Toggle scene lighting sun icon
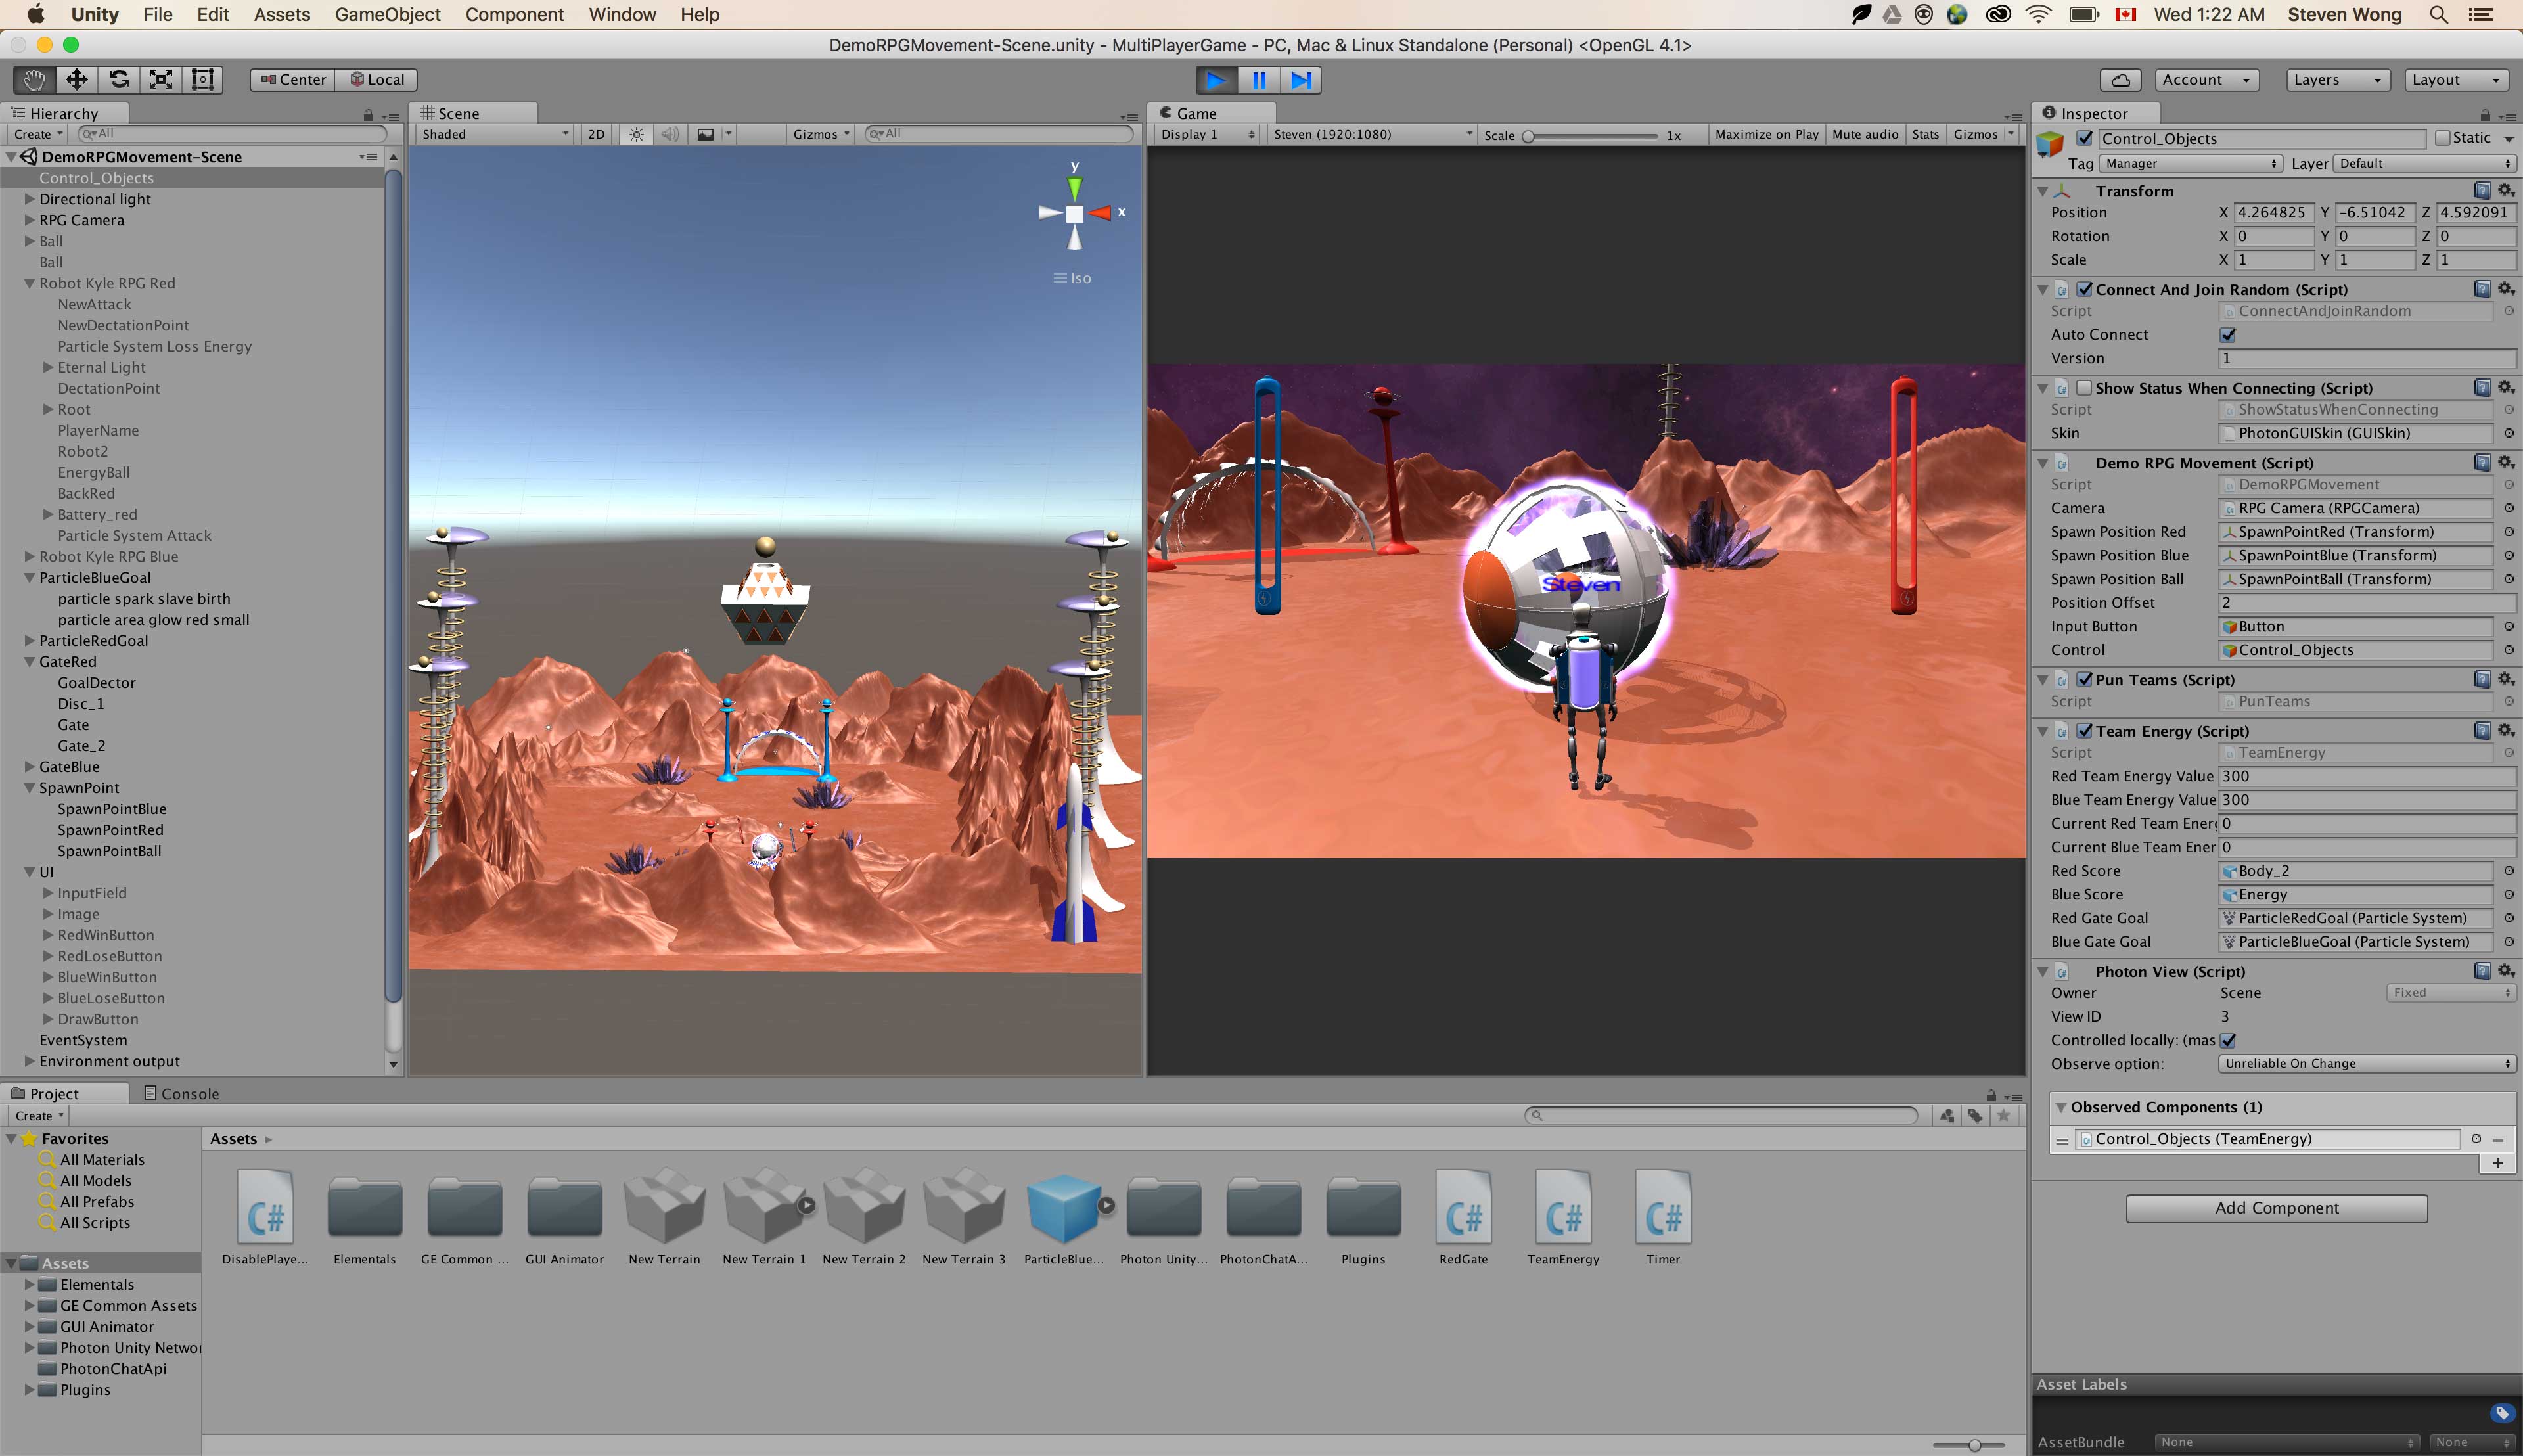 (636, 134)
